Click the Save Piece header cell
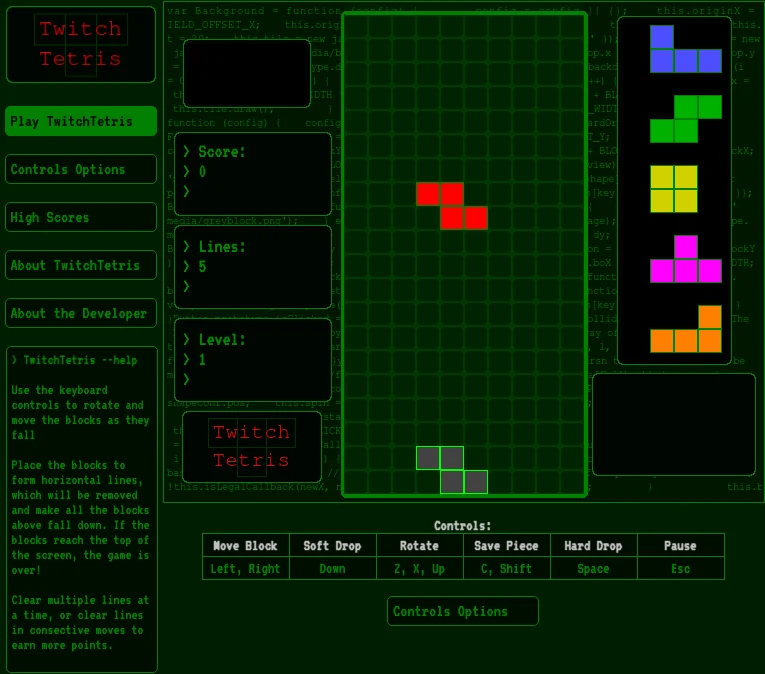This screenshot has width=765, height=674. point(506,546)
